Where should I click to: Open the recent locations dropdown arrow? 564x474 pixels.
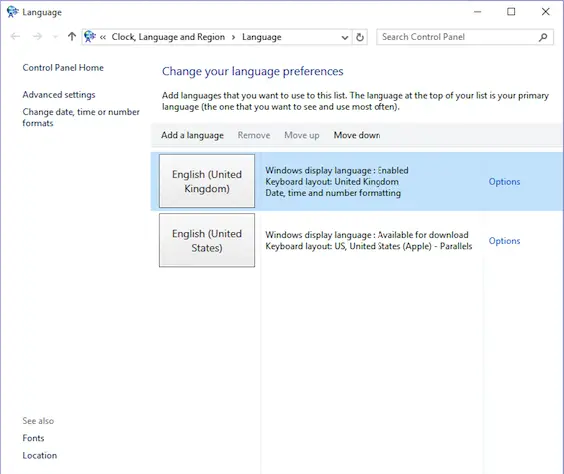[55, 37]
